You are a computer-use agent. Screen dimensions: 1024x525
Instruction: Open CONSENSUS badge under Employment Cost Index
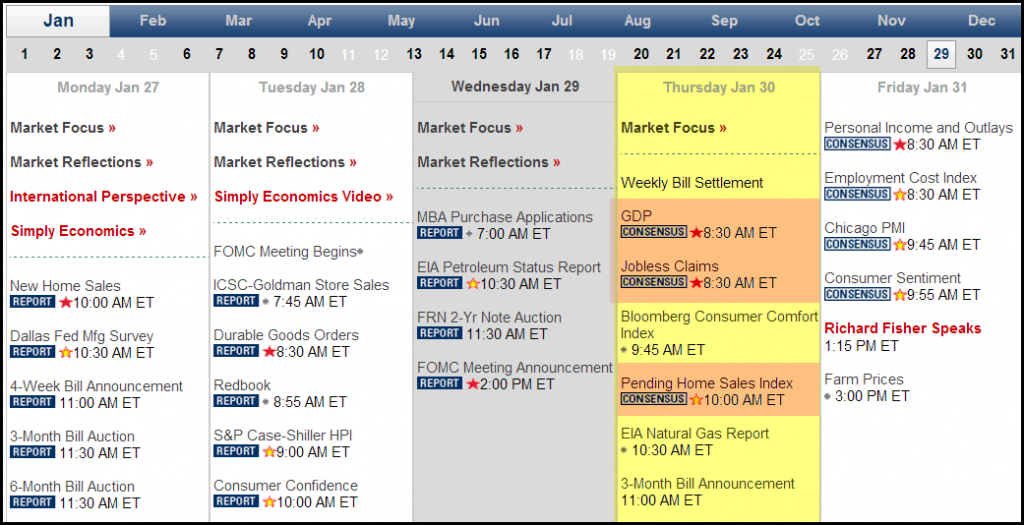pos(857,194)
